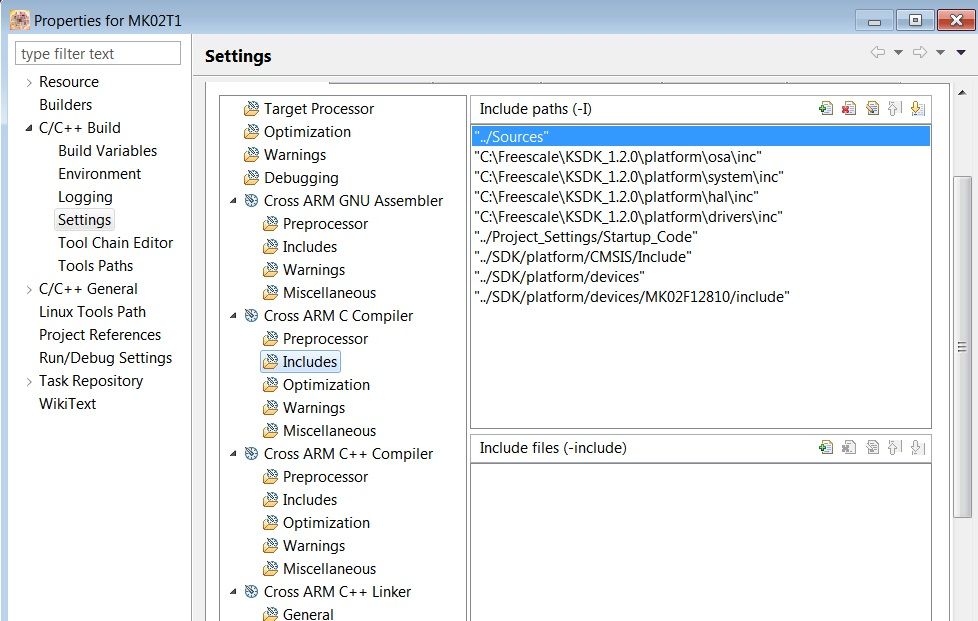This screenshot has width=978, height=621.
Task: Select Preprocessor under Cross ARM GNU Assembler
Action: coord(325,224)
